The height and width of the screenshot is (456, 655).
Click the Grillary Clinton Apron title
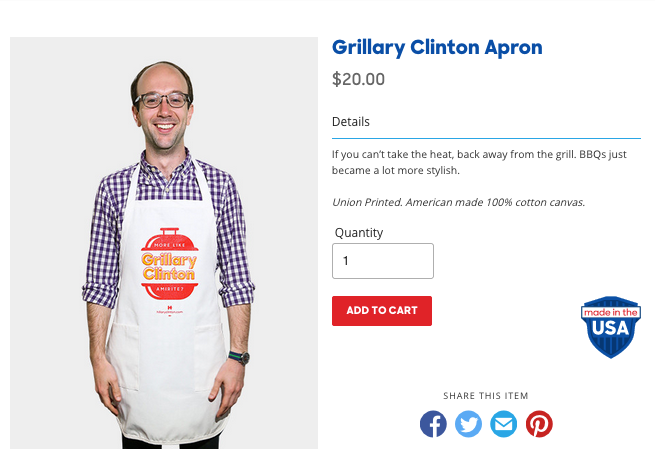[x=437, y=48]
